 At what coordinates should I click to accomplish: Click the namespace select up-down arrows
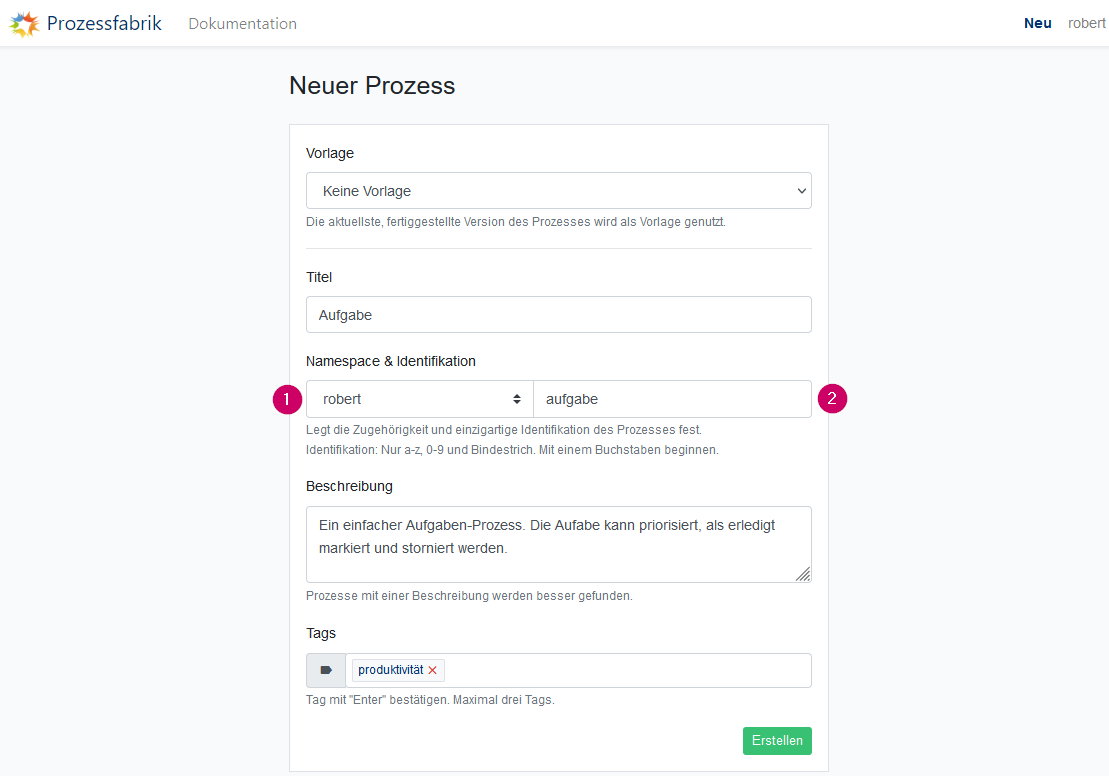click(x=517, y=399)
